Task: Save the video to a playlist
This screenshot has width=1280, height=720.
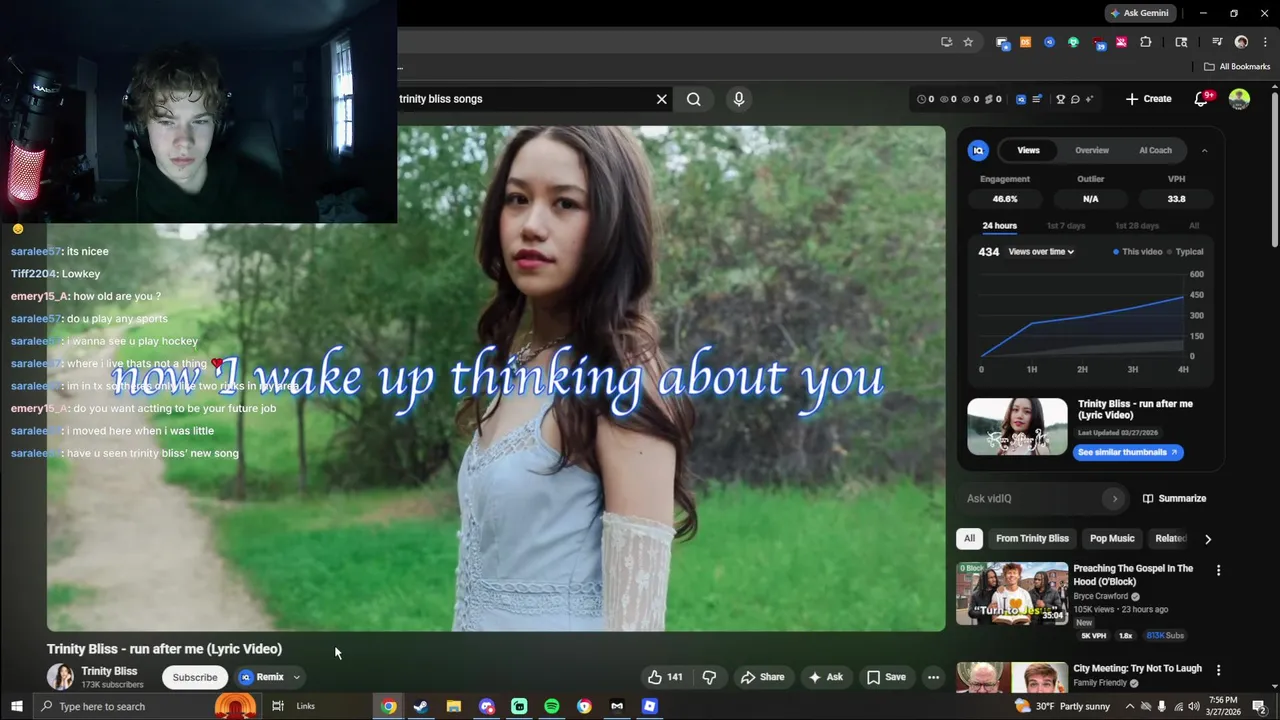Action: (886, 677)
